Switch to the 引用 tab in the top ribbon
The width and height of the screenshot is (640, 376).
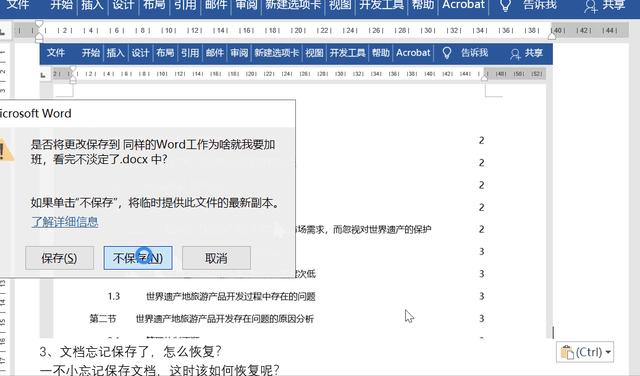[x=186, y=5]
